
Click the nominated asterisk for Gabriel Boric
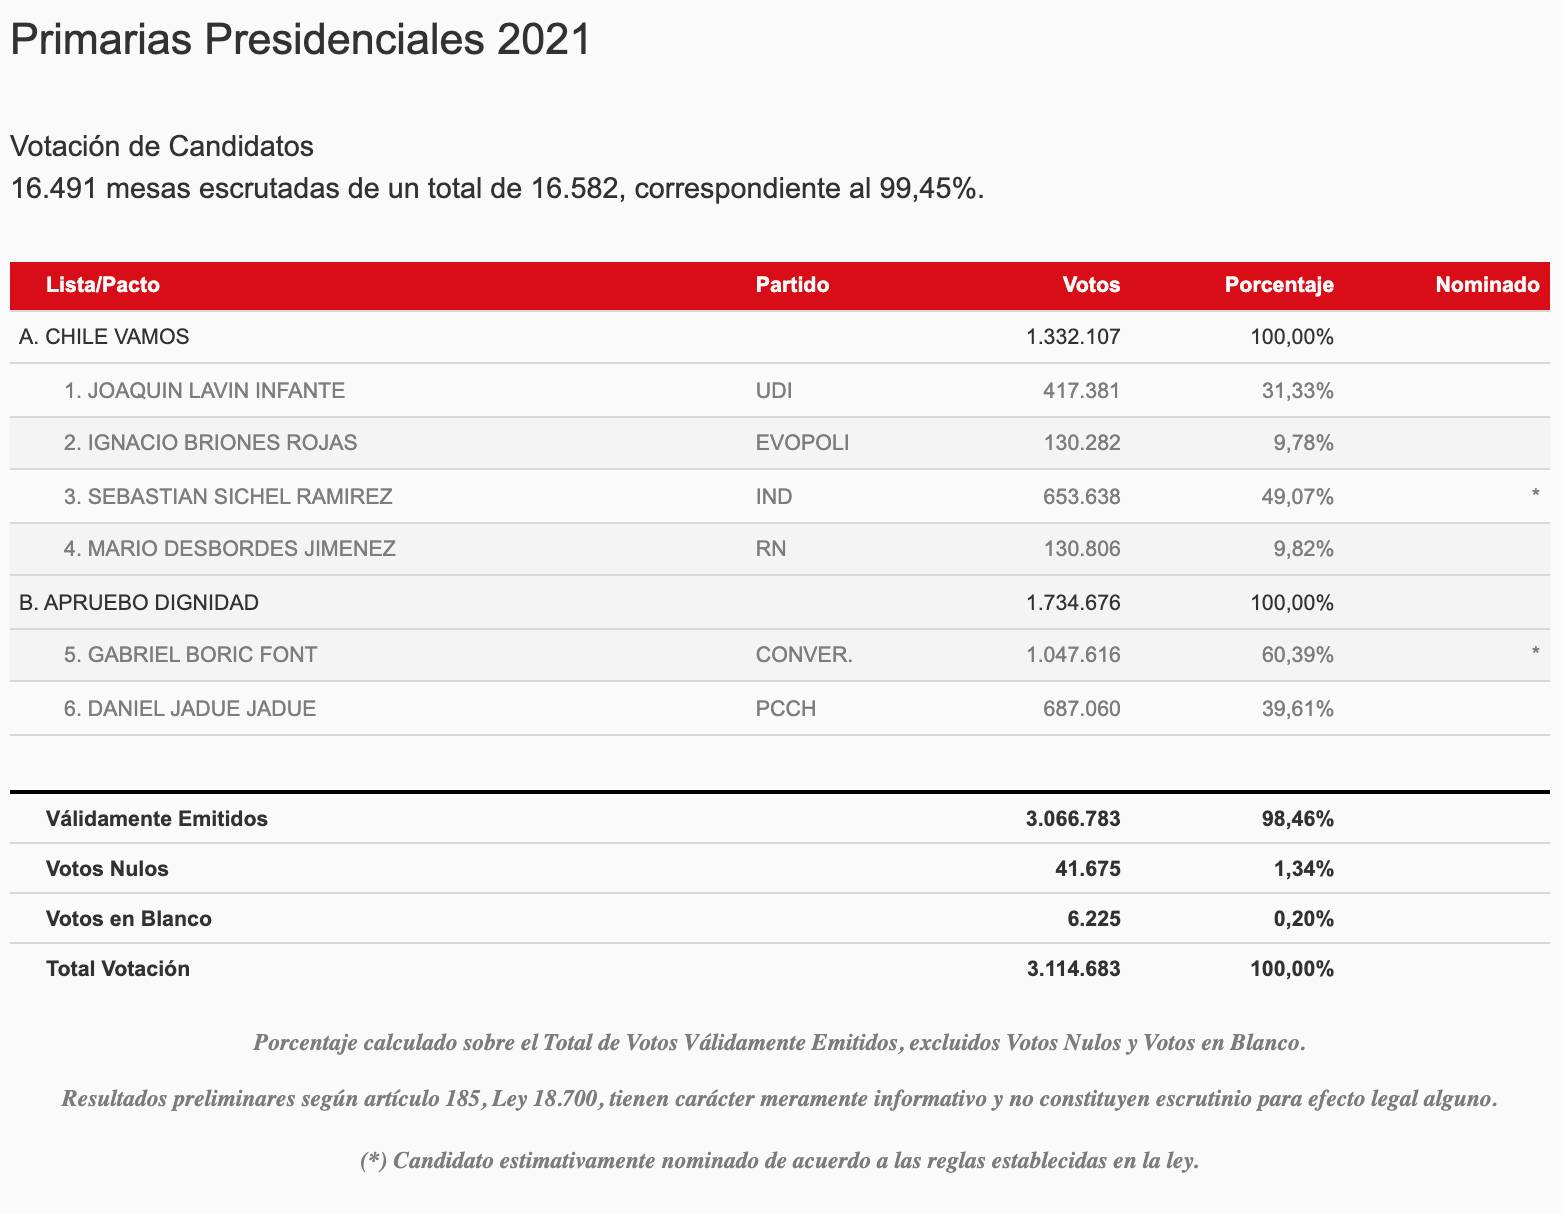click(1535, 655)
